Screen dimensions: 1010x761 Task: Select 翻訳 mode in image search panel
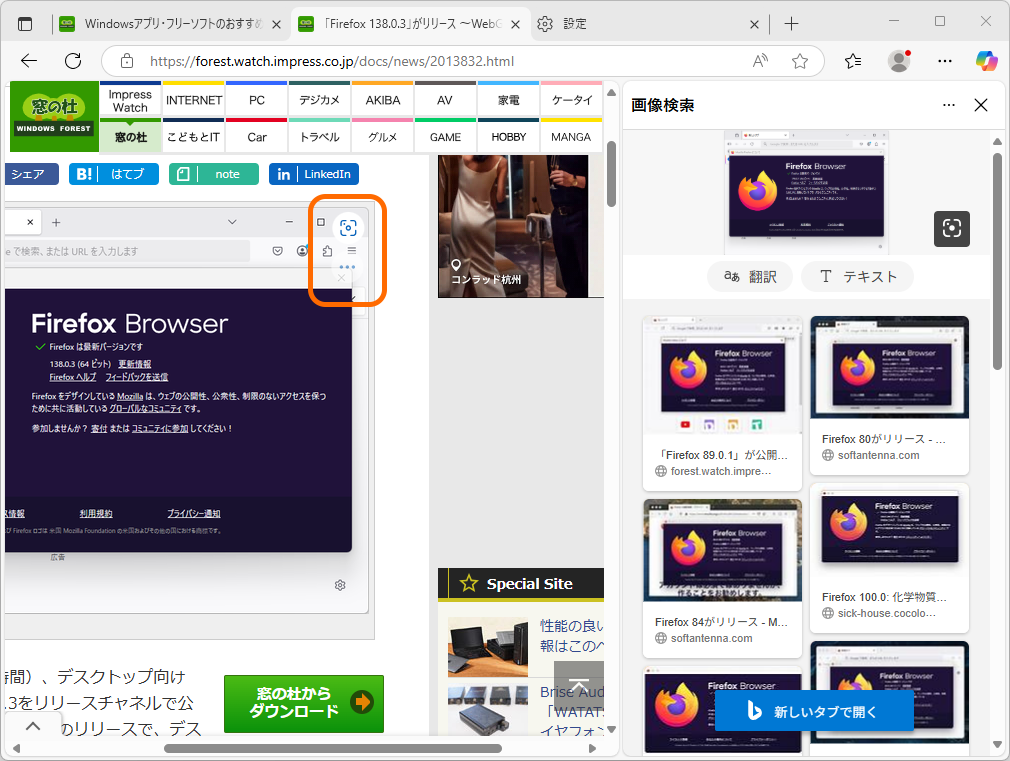pos(749,276)
